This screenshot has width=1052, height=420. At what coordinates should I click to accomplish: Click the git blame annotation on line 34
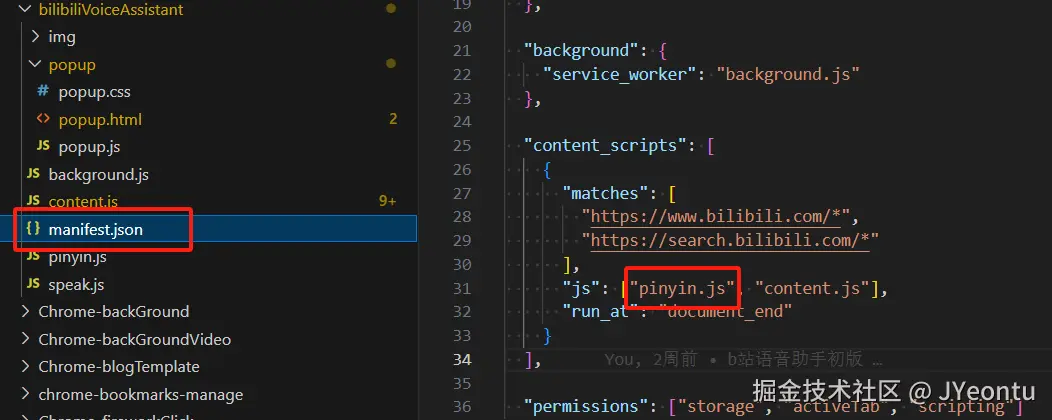point(743,360)
